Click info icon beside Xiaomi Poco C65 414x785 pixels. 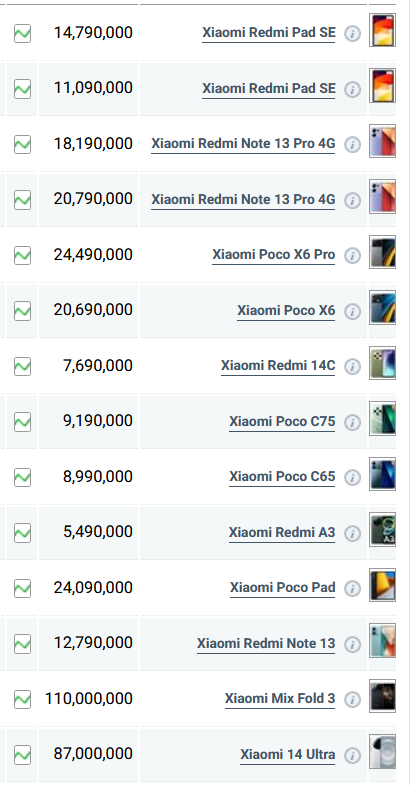click(x=353, y=478)
